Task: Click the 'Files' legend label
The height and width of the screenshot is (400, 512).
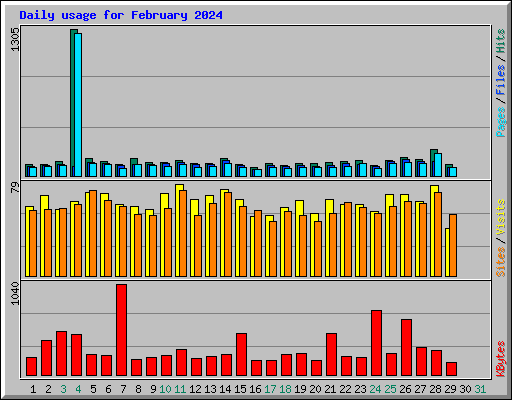Action: (x=501, y=80)
